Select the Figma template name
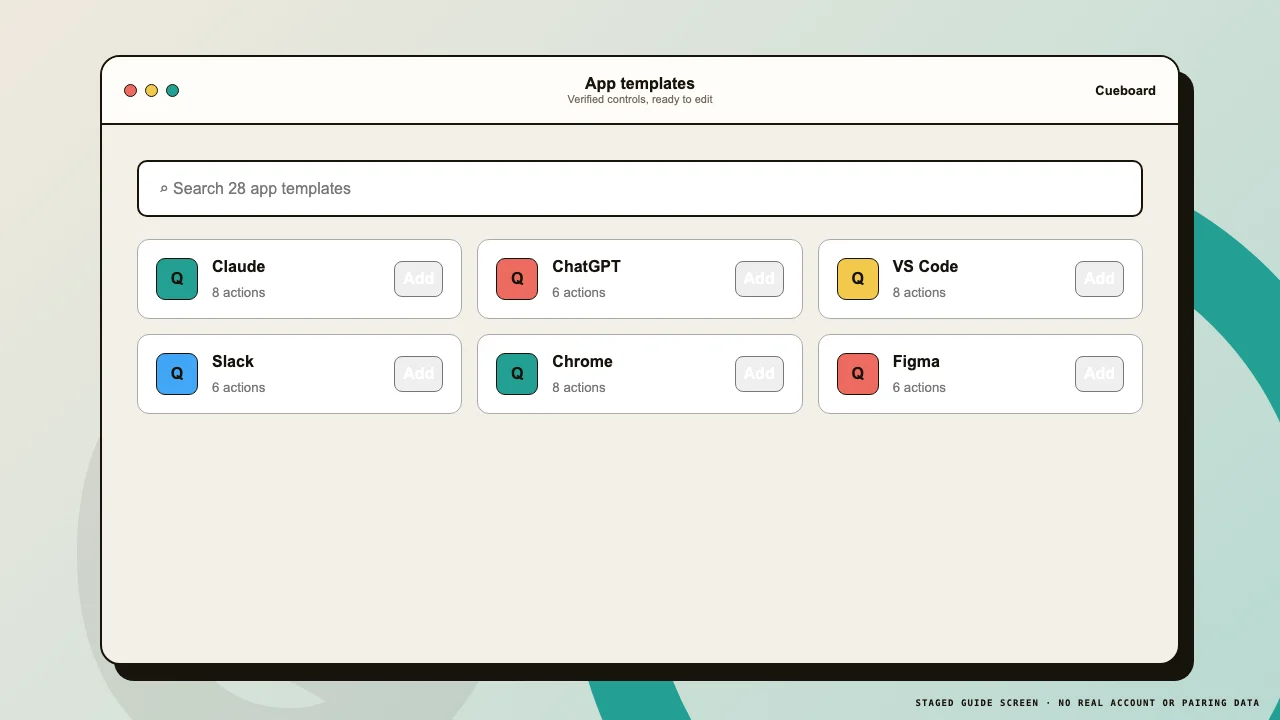The image size is (1280, 720). [x=916, y=362]
